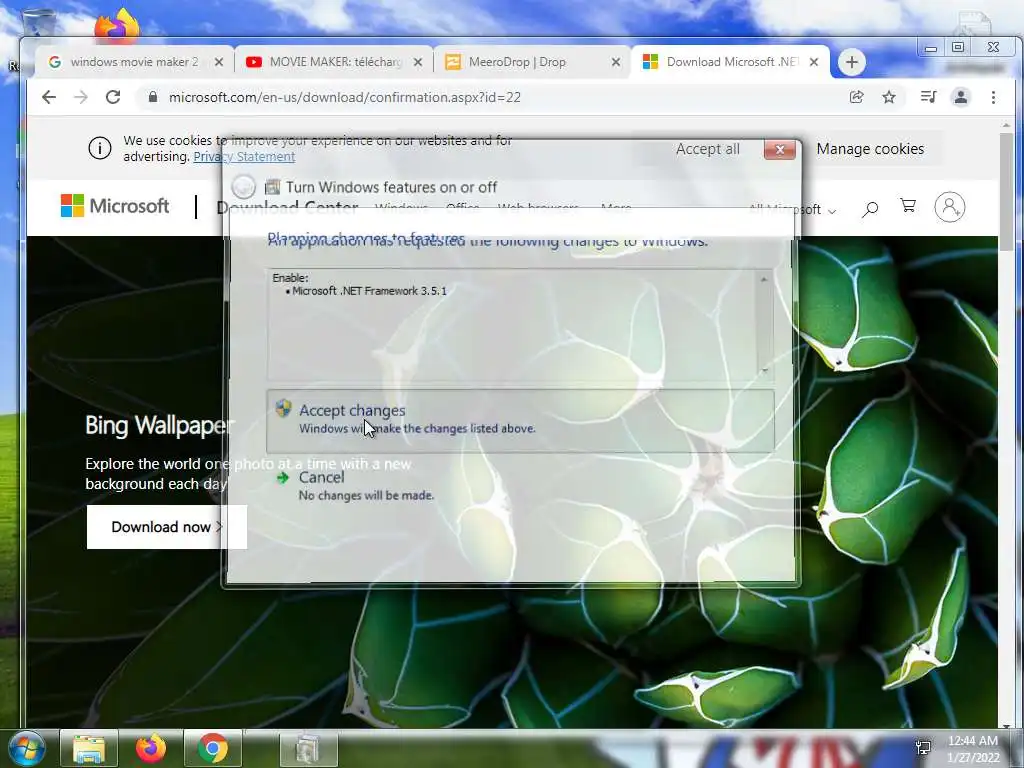Close the MOVIE MAKER YouTube tab
Screen dimensions: 1024x768
(x=418, y=62)
